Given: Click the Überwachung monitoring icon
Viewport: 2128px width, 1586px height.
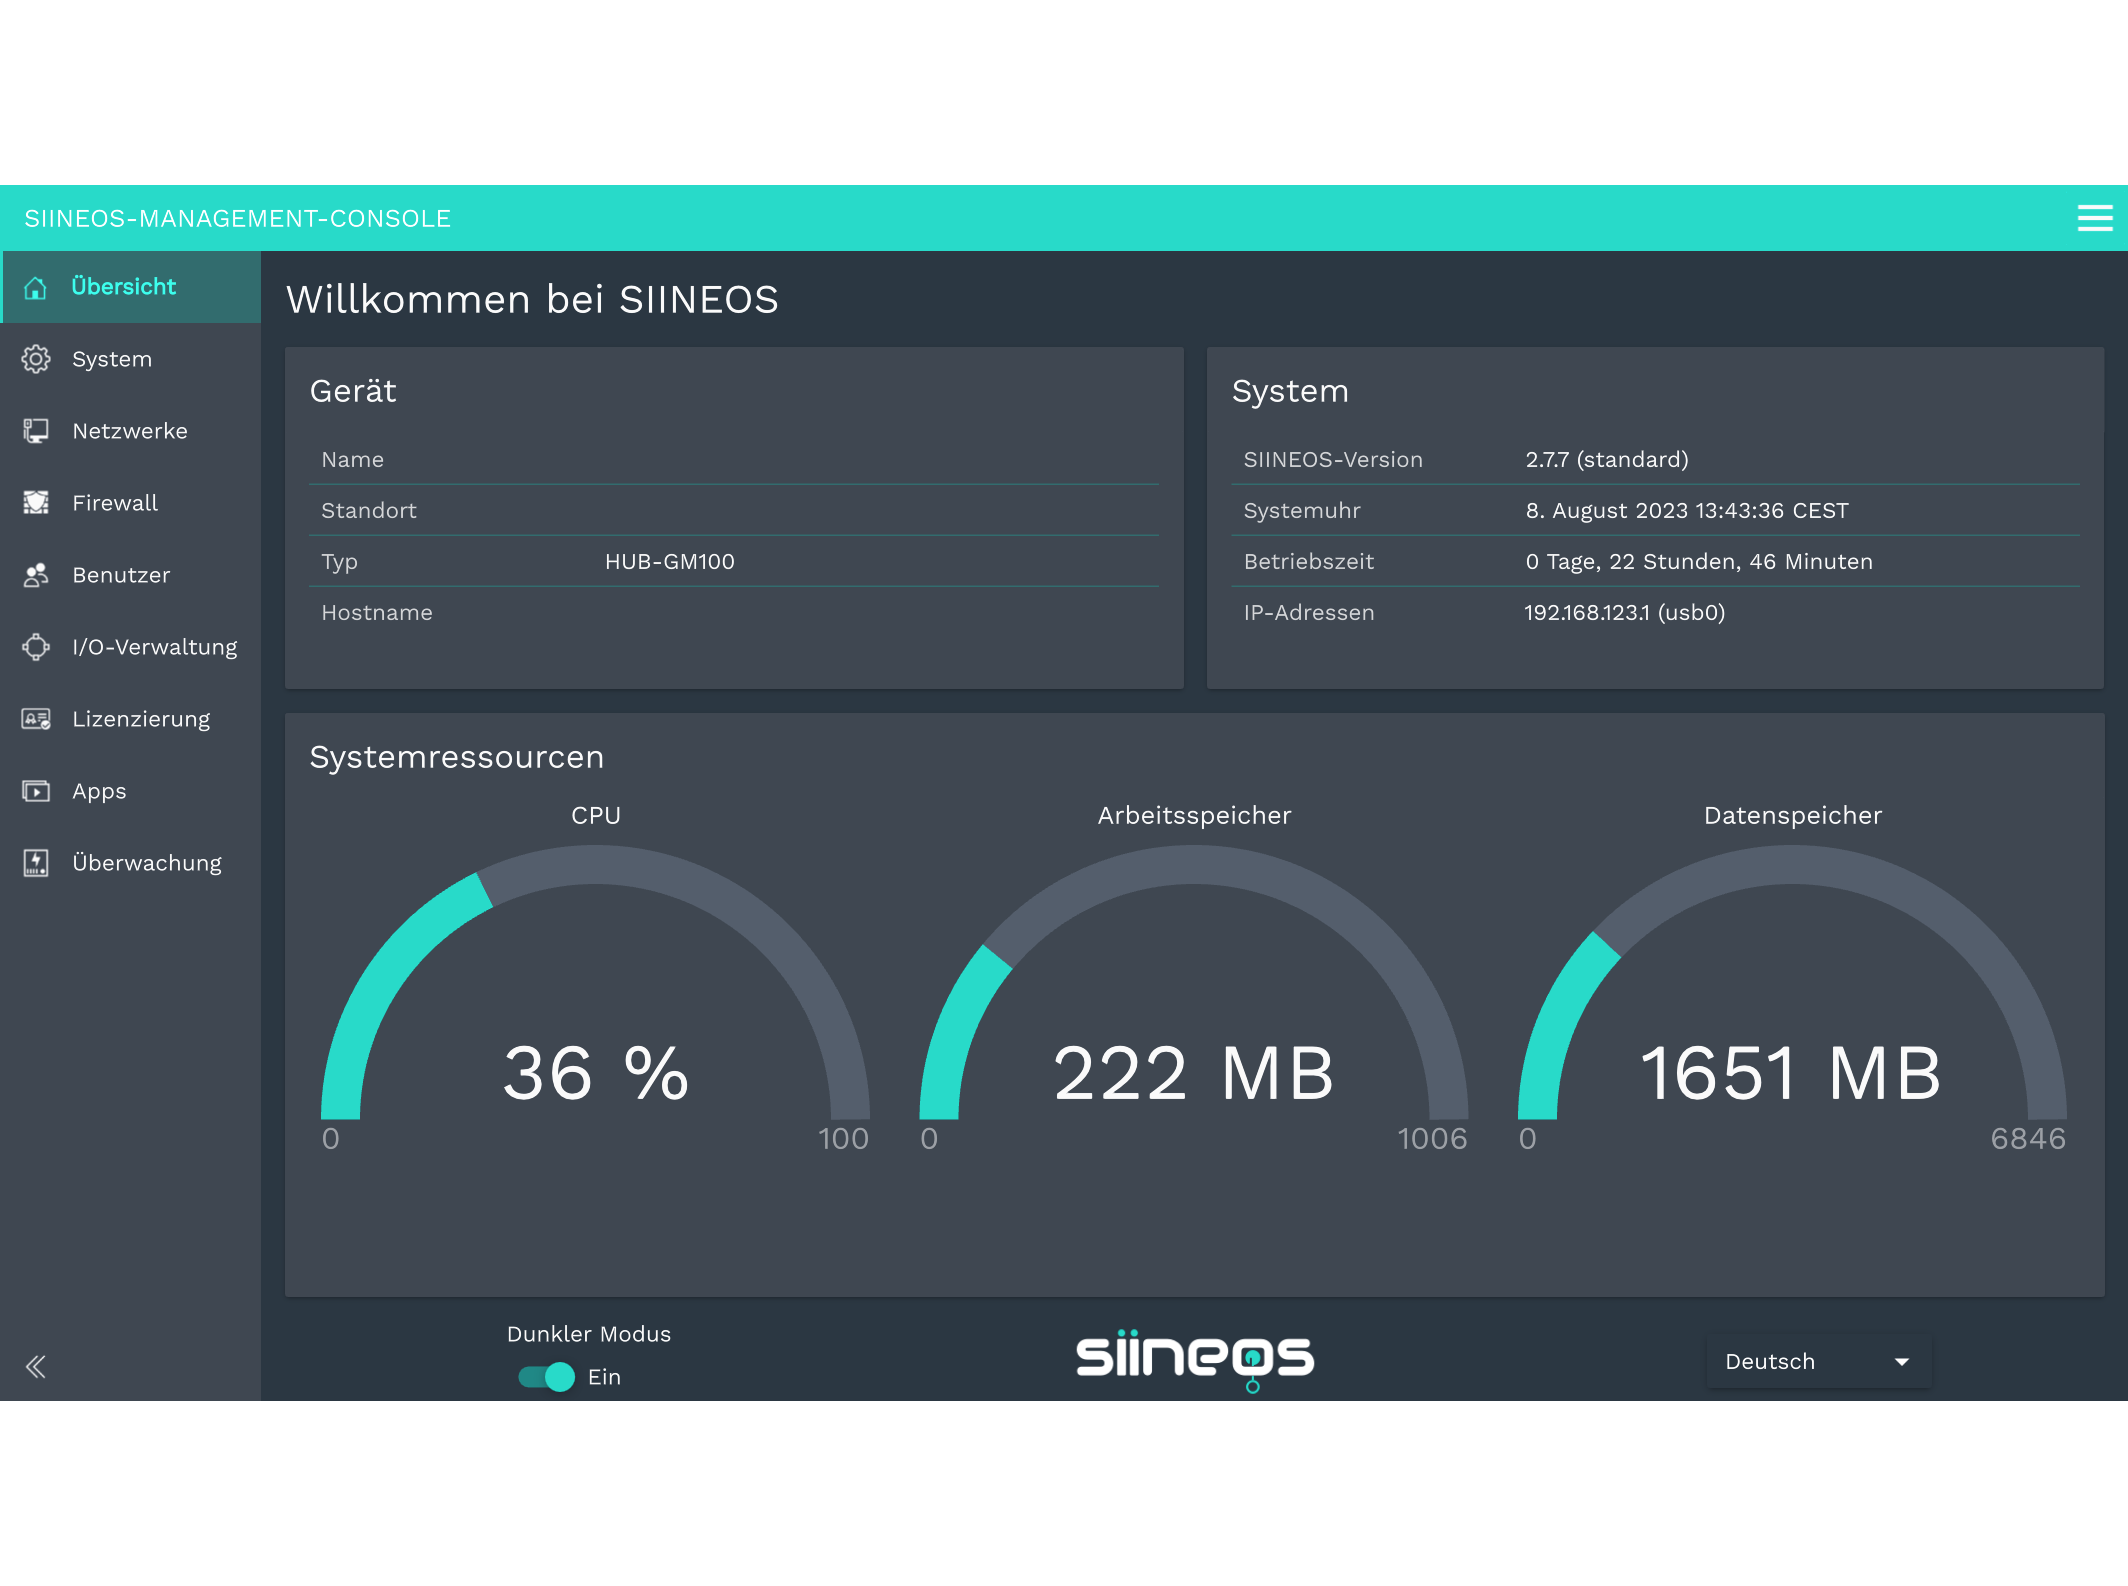Looking at the screenshot, I should coord(36,863).
